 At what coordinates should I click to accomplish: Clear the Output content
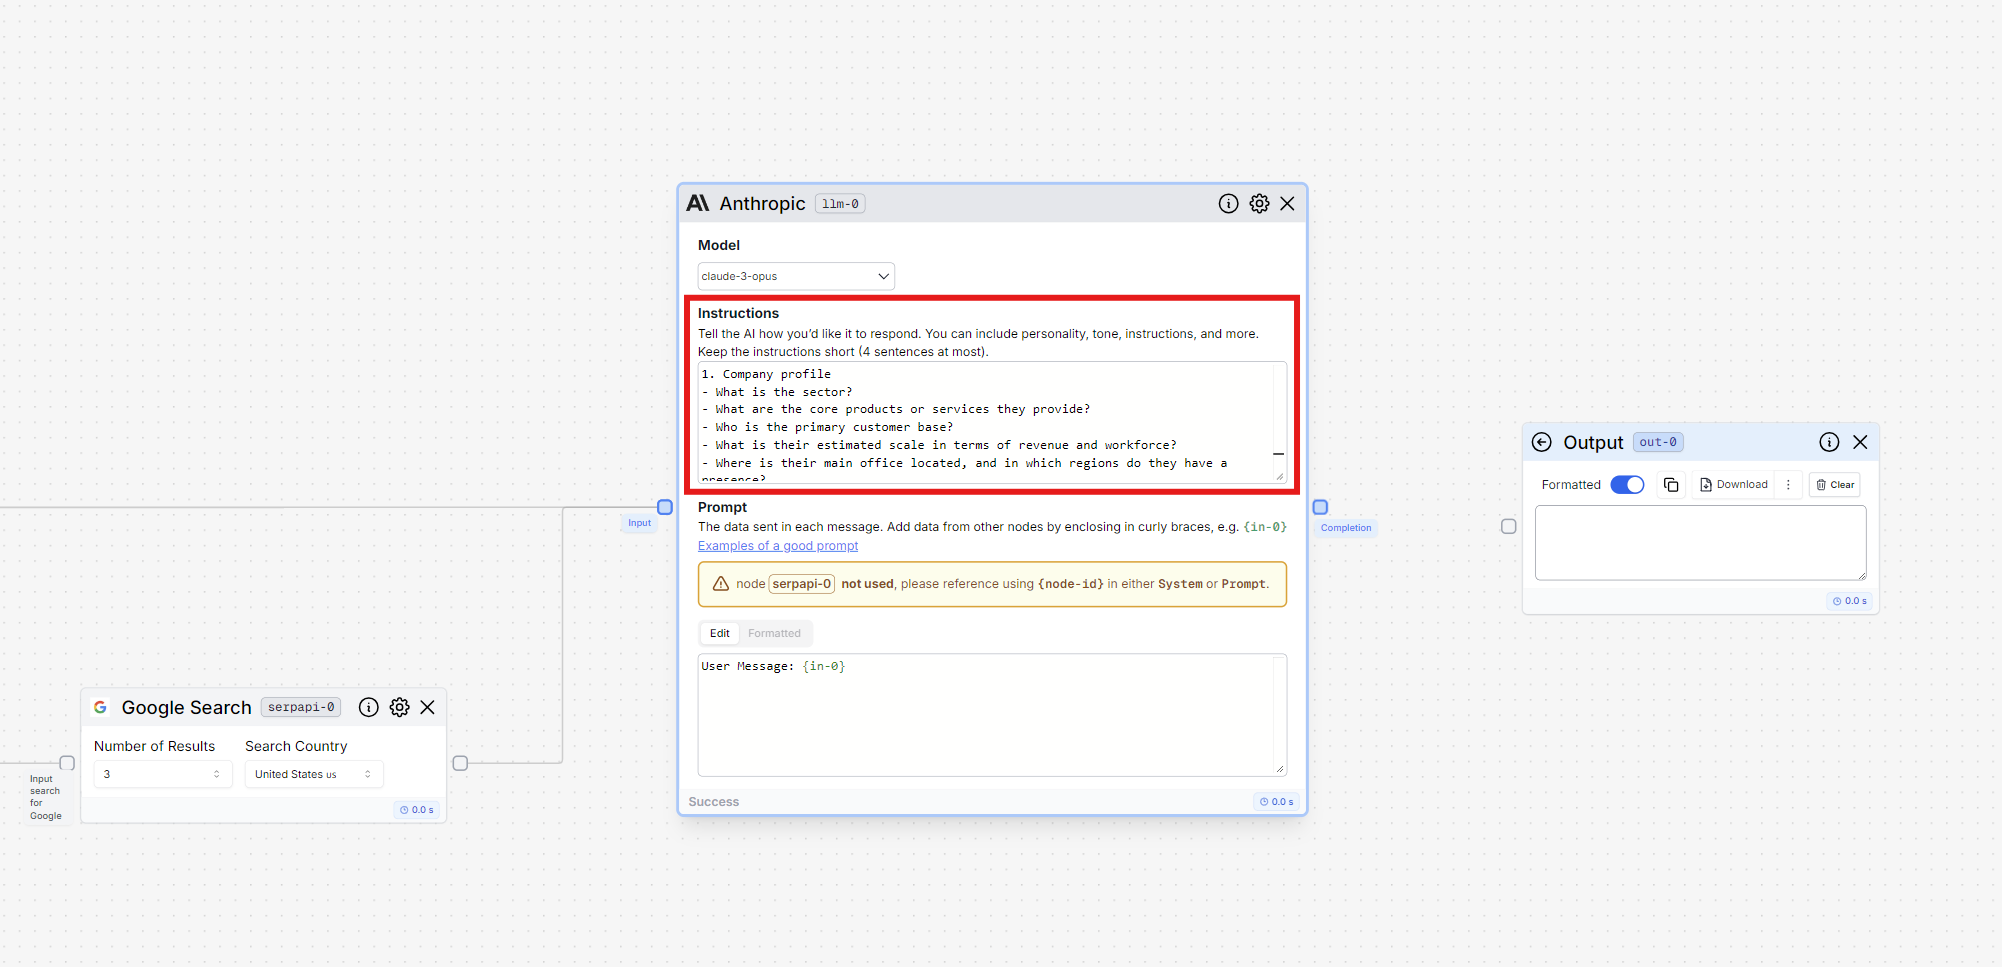[x=1835, y=485]
